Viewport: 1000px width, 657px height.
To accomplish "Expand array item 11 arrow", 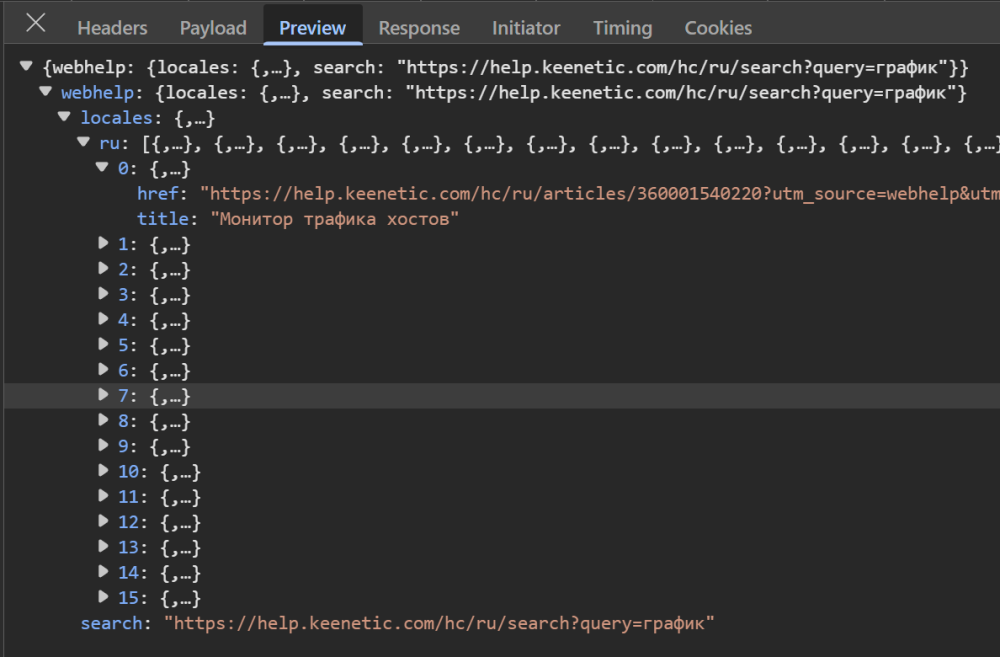I will (103, 495).
